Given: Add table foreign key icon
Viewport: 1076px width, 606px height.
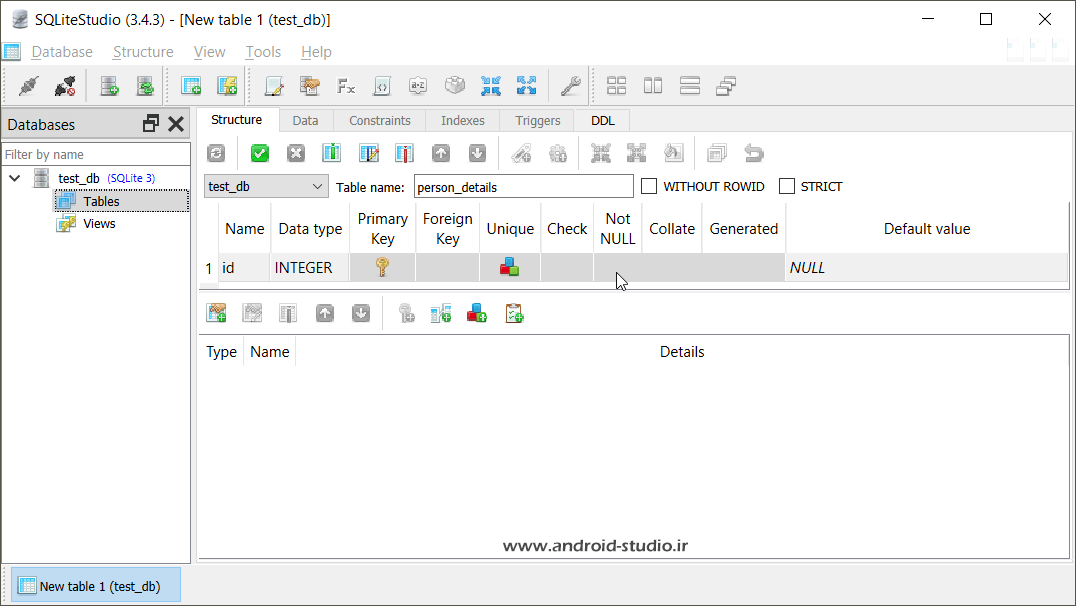Looking at the screenshot, I should tap(441, 314).
